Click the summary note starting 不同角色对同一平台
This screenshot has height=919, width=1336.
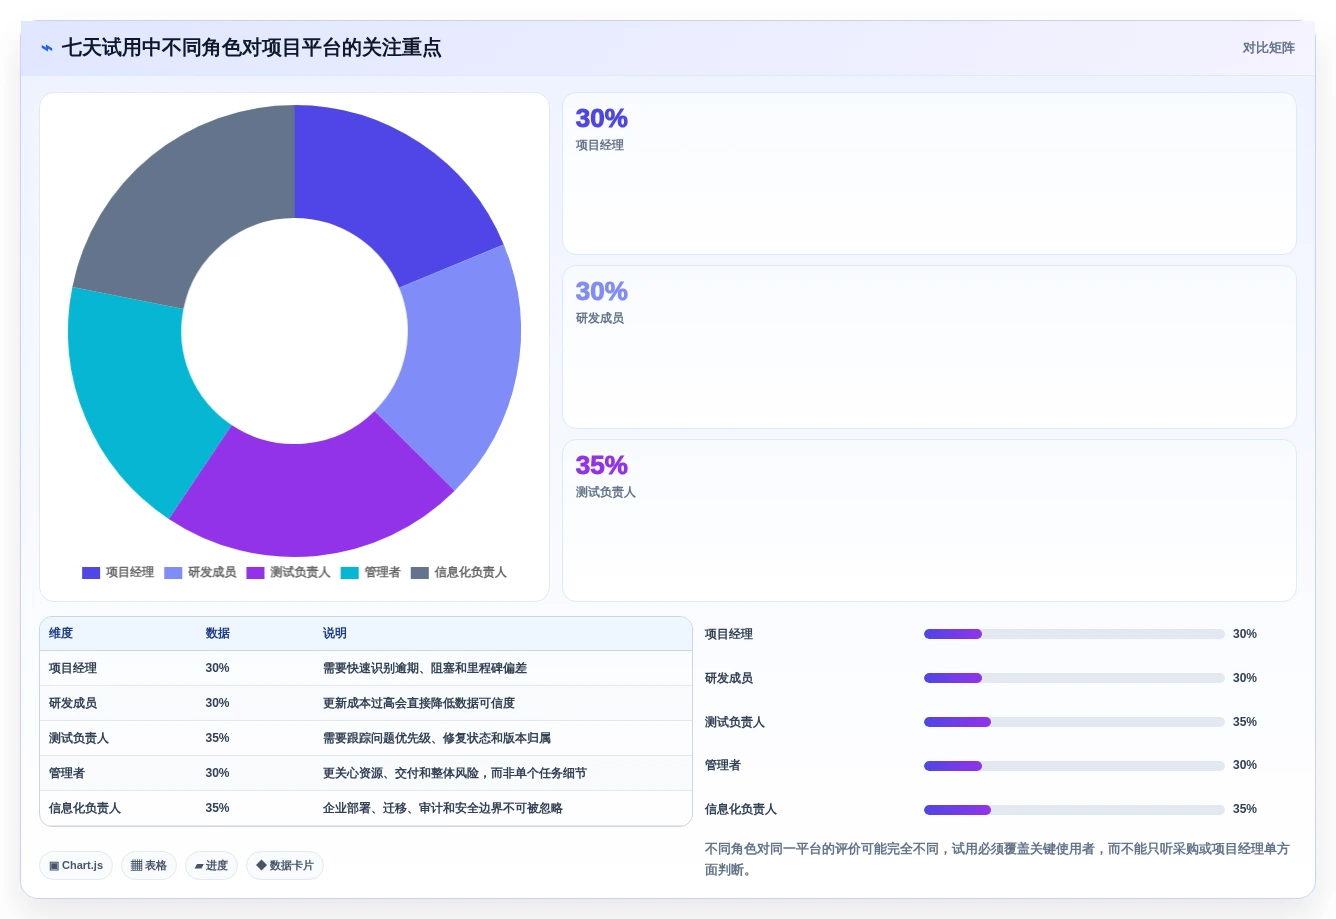click(997, 859)
